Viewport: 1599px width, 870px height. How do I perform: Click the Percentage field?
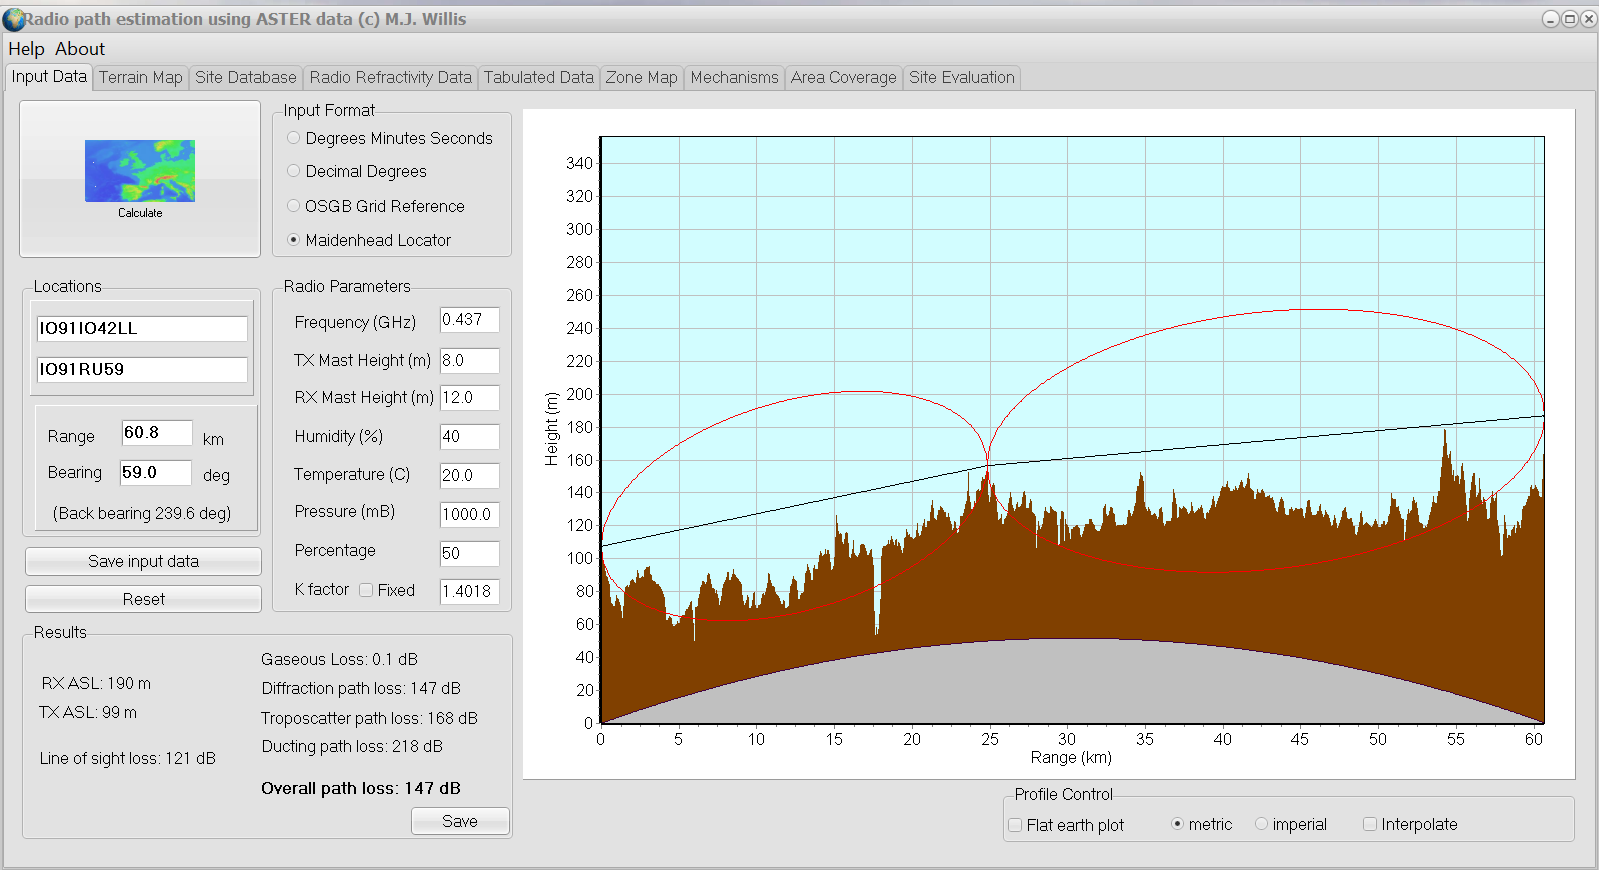(x=469, y=554)
